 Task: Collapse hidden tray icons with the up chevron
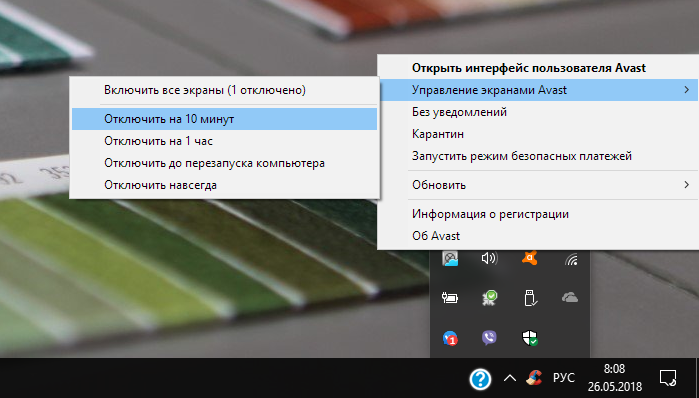[x=510, y=379]
